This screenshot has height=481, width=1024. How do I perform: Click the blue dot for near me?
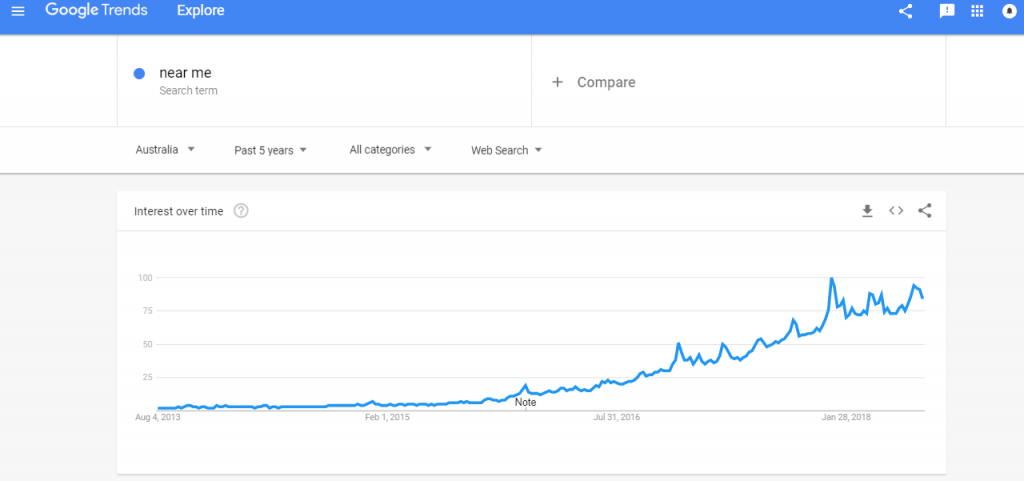[x=139, y=74]
